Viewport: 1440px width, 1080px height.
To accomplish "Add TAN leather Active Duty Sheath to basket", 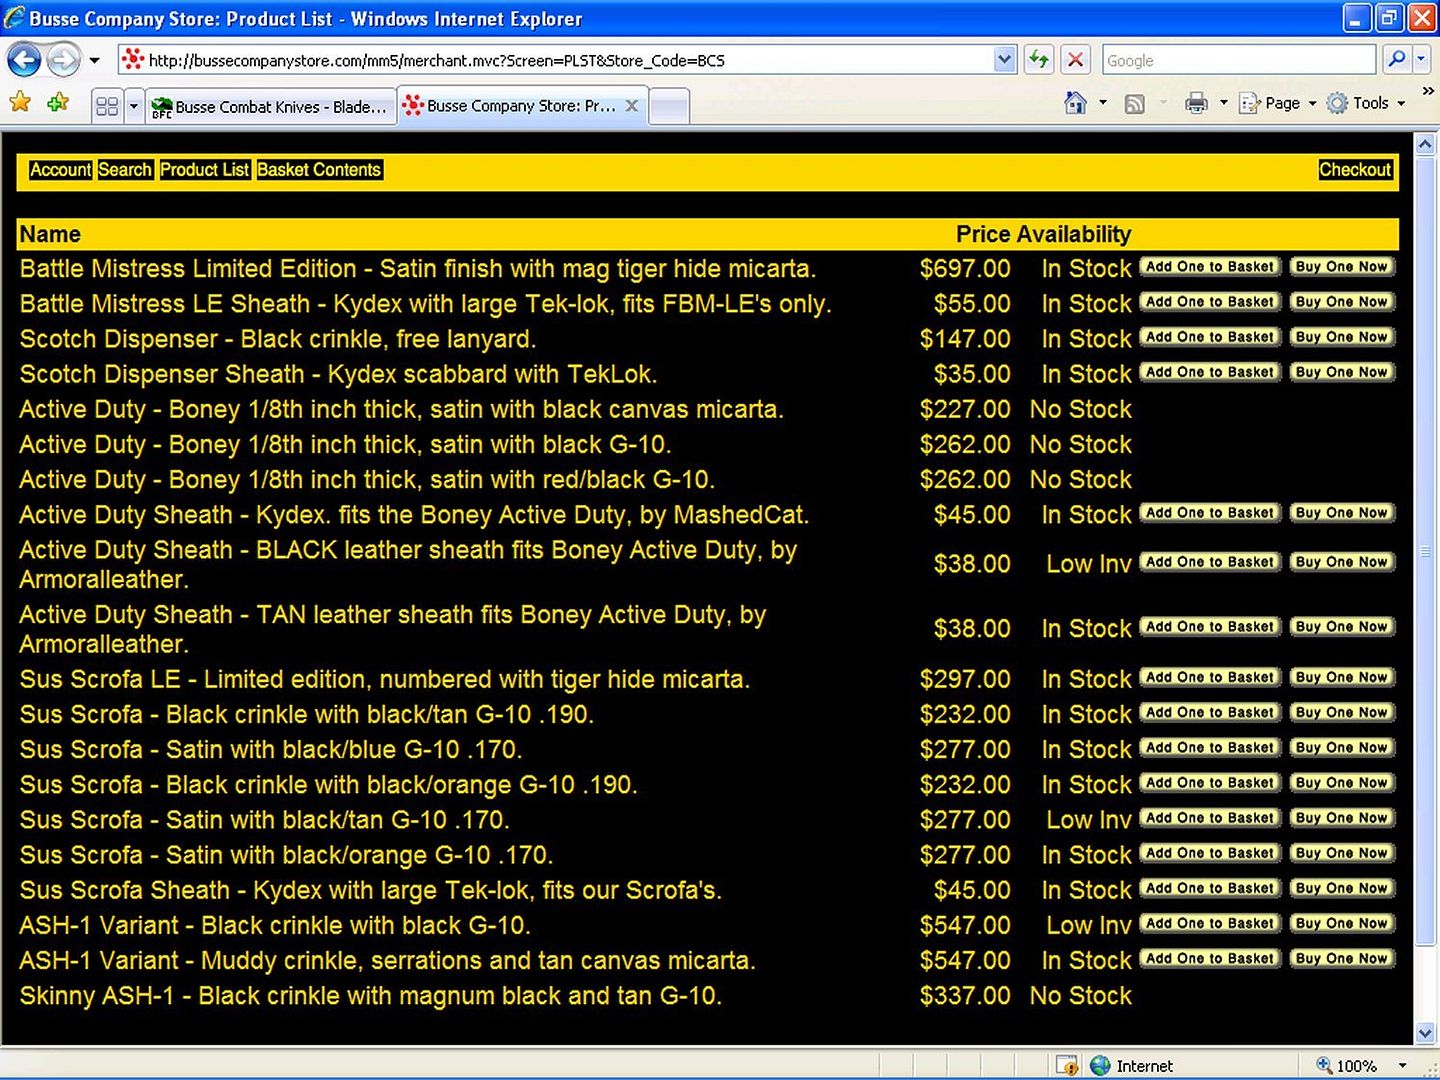I will (1210, 627).
